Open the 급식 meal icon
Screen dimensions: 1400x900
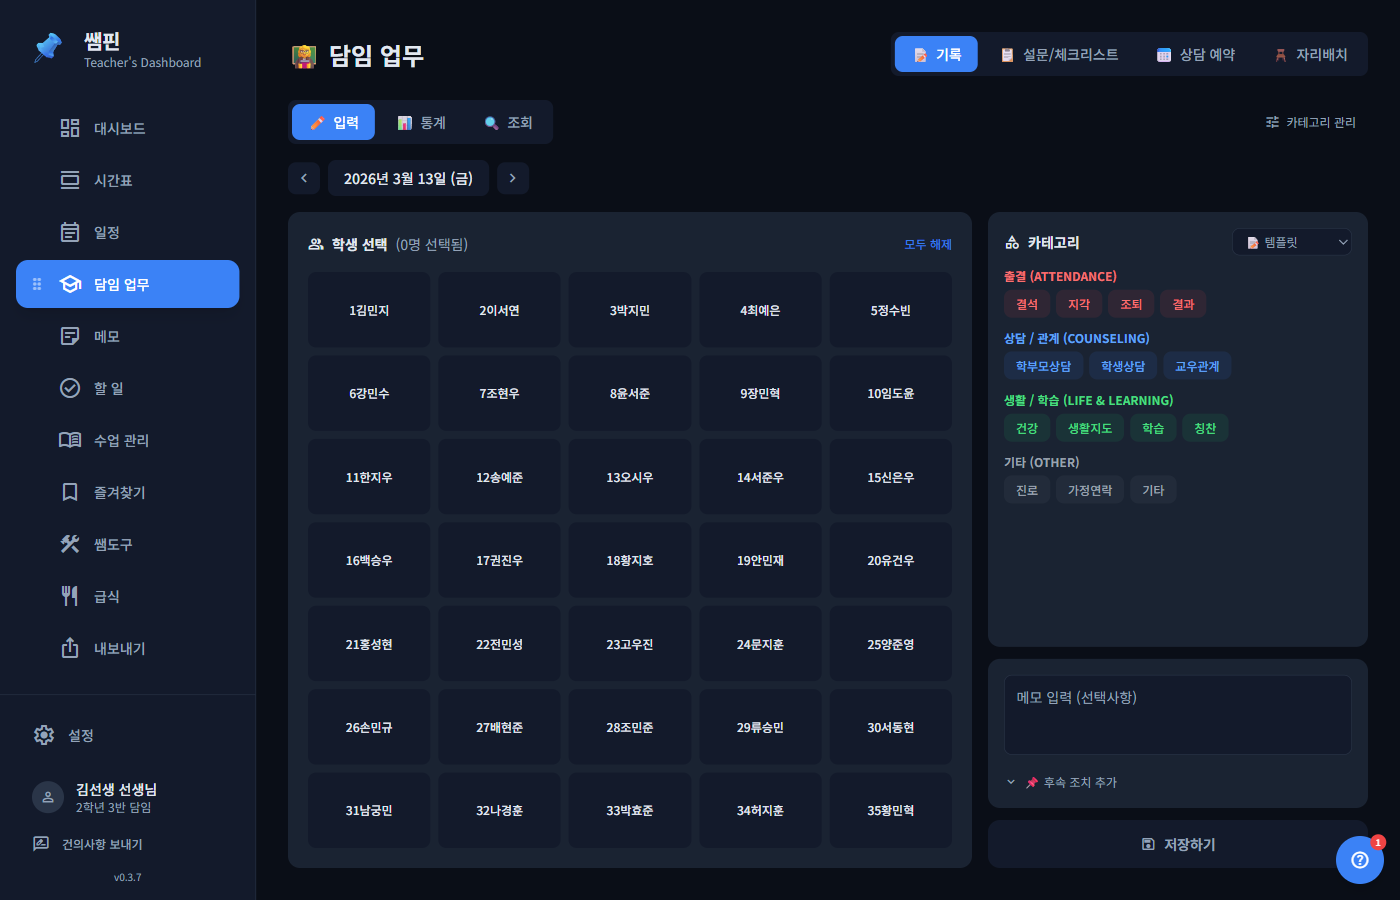point(70,596)
